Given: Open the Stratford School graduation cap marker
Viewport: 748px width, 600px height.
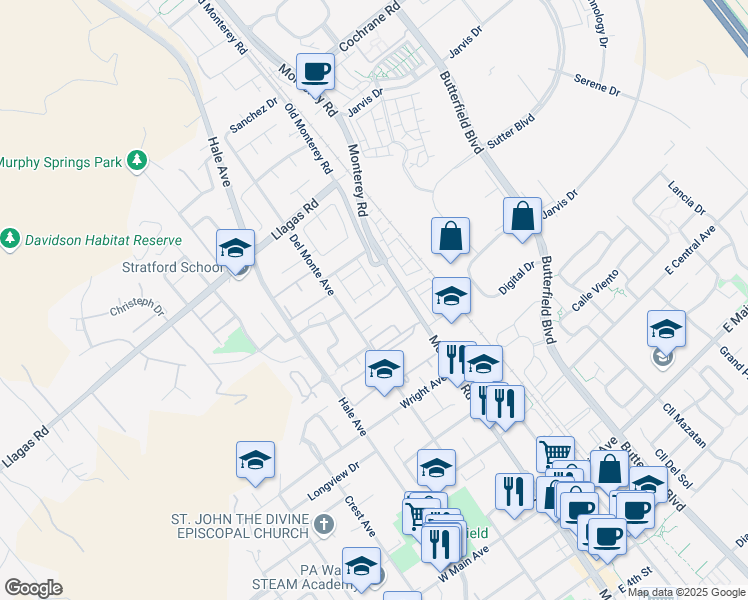Looking at the screenshot, I should tap(235, 247).
